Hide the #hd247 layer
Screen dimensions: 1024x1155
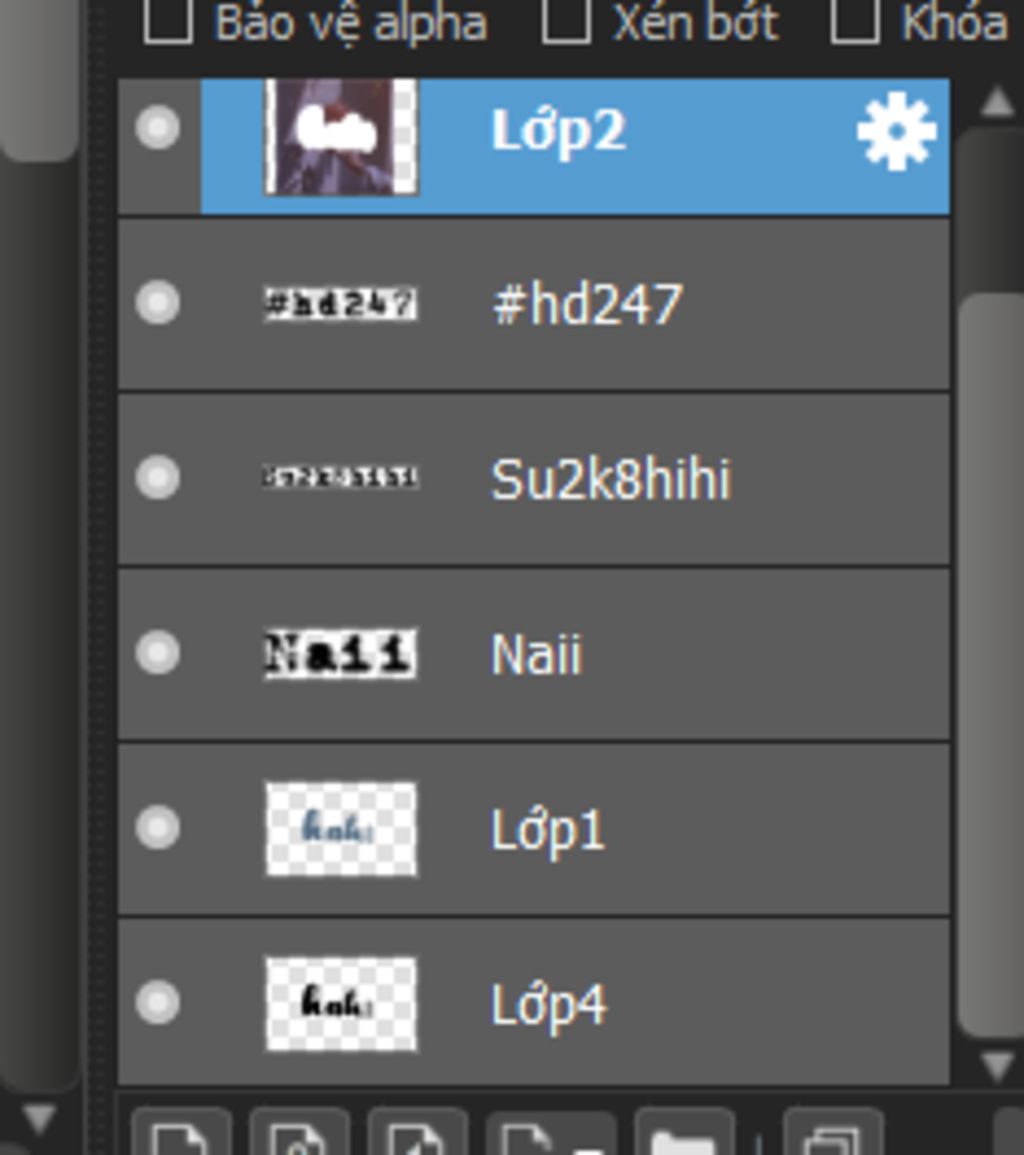[x=158, y=303]
